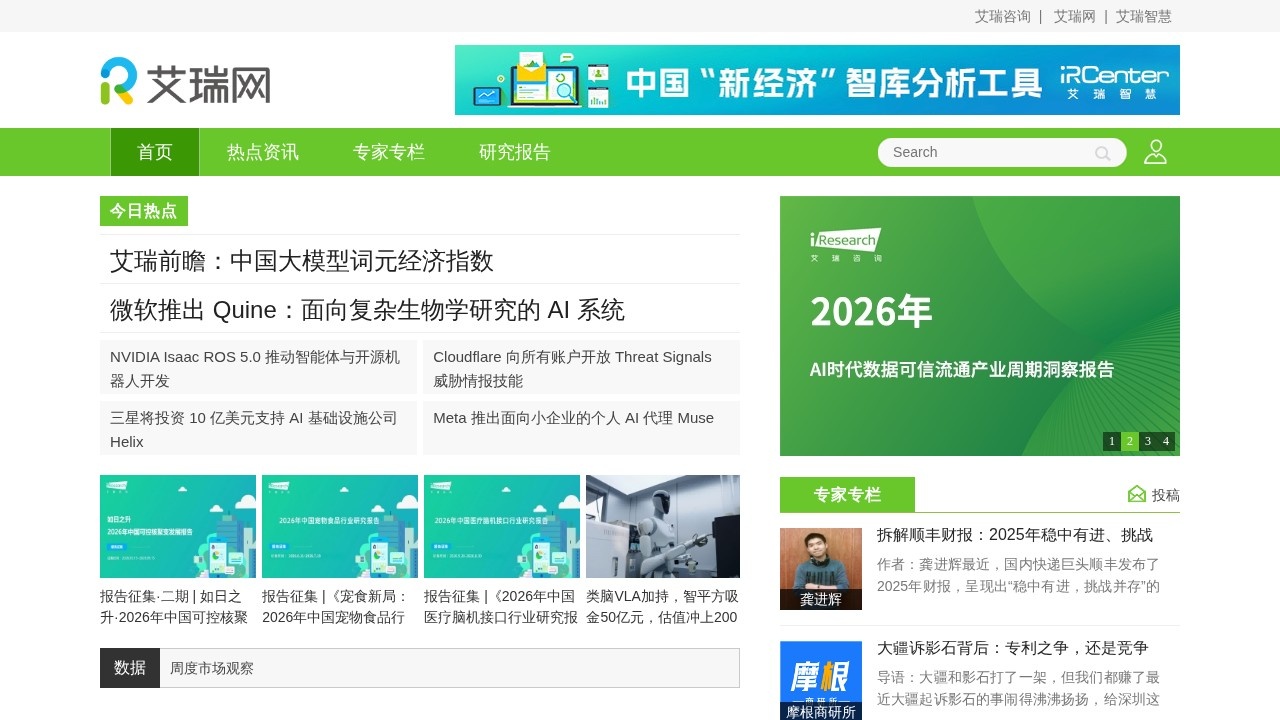
Task: Open the 2026年 AI时代数据 report slide
Action: click(980, 326)
